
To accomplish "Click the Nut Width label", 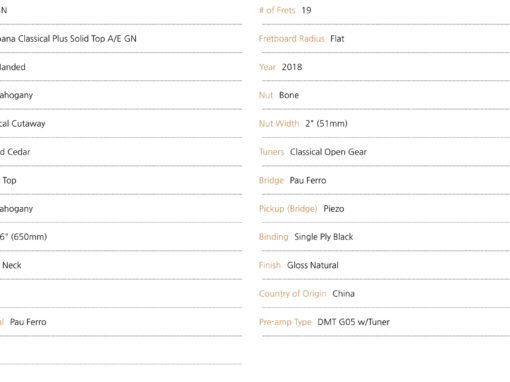I will (279, 124).
